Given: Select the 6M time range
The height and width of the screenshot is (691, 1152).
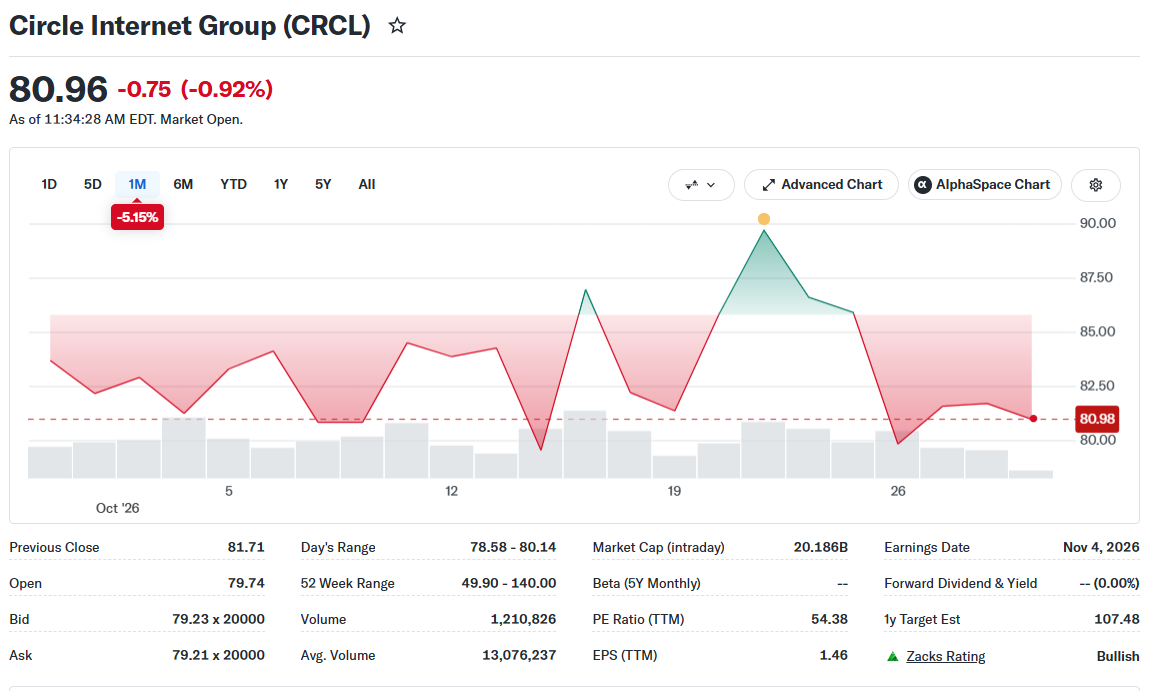Looking at the screenshot, I should point(183,184).
